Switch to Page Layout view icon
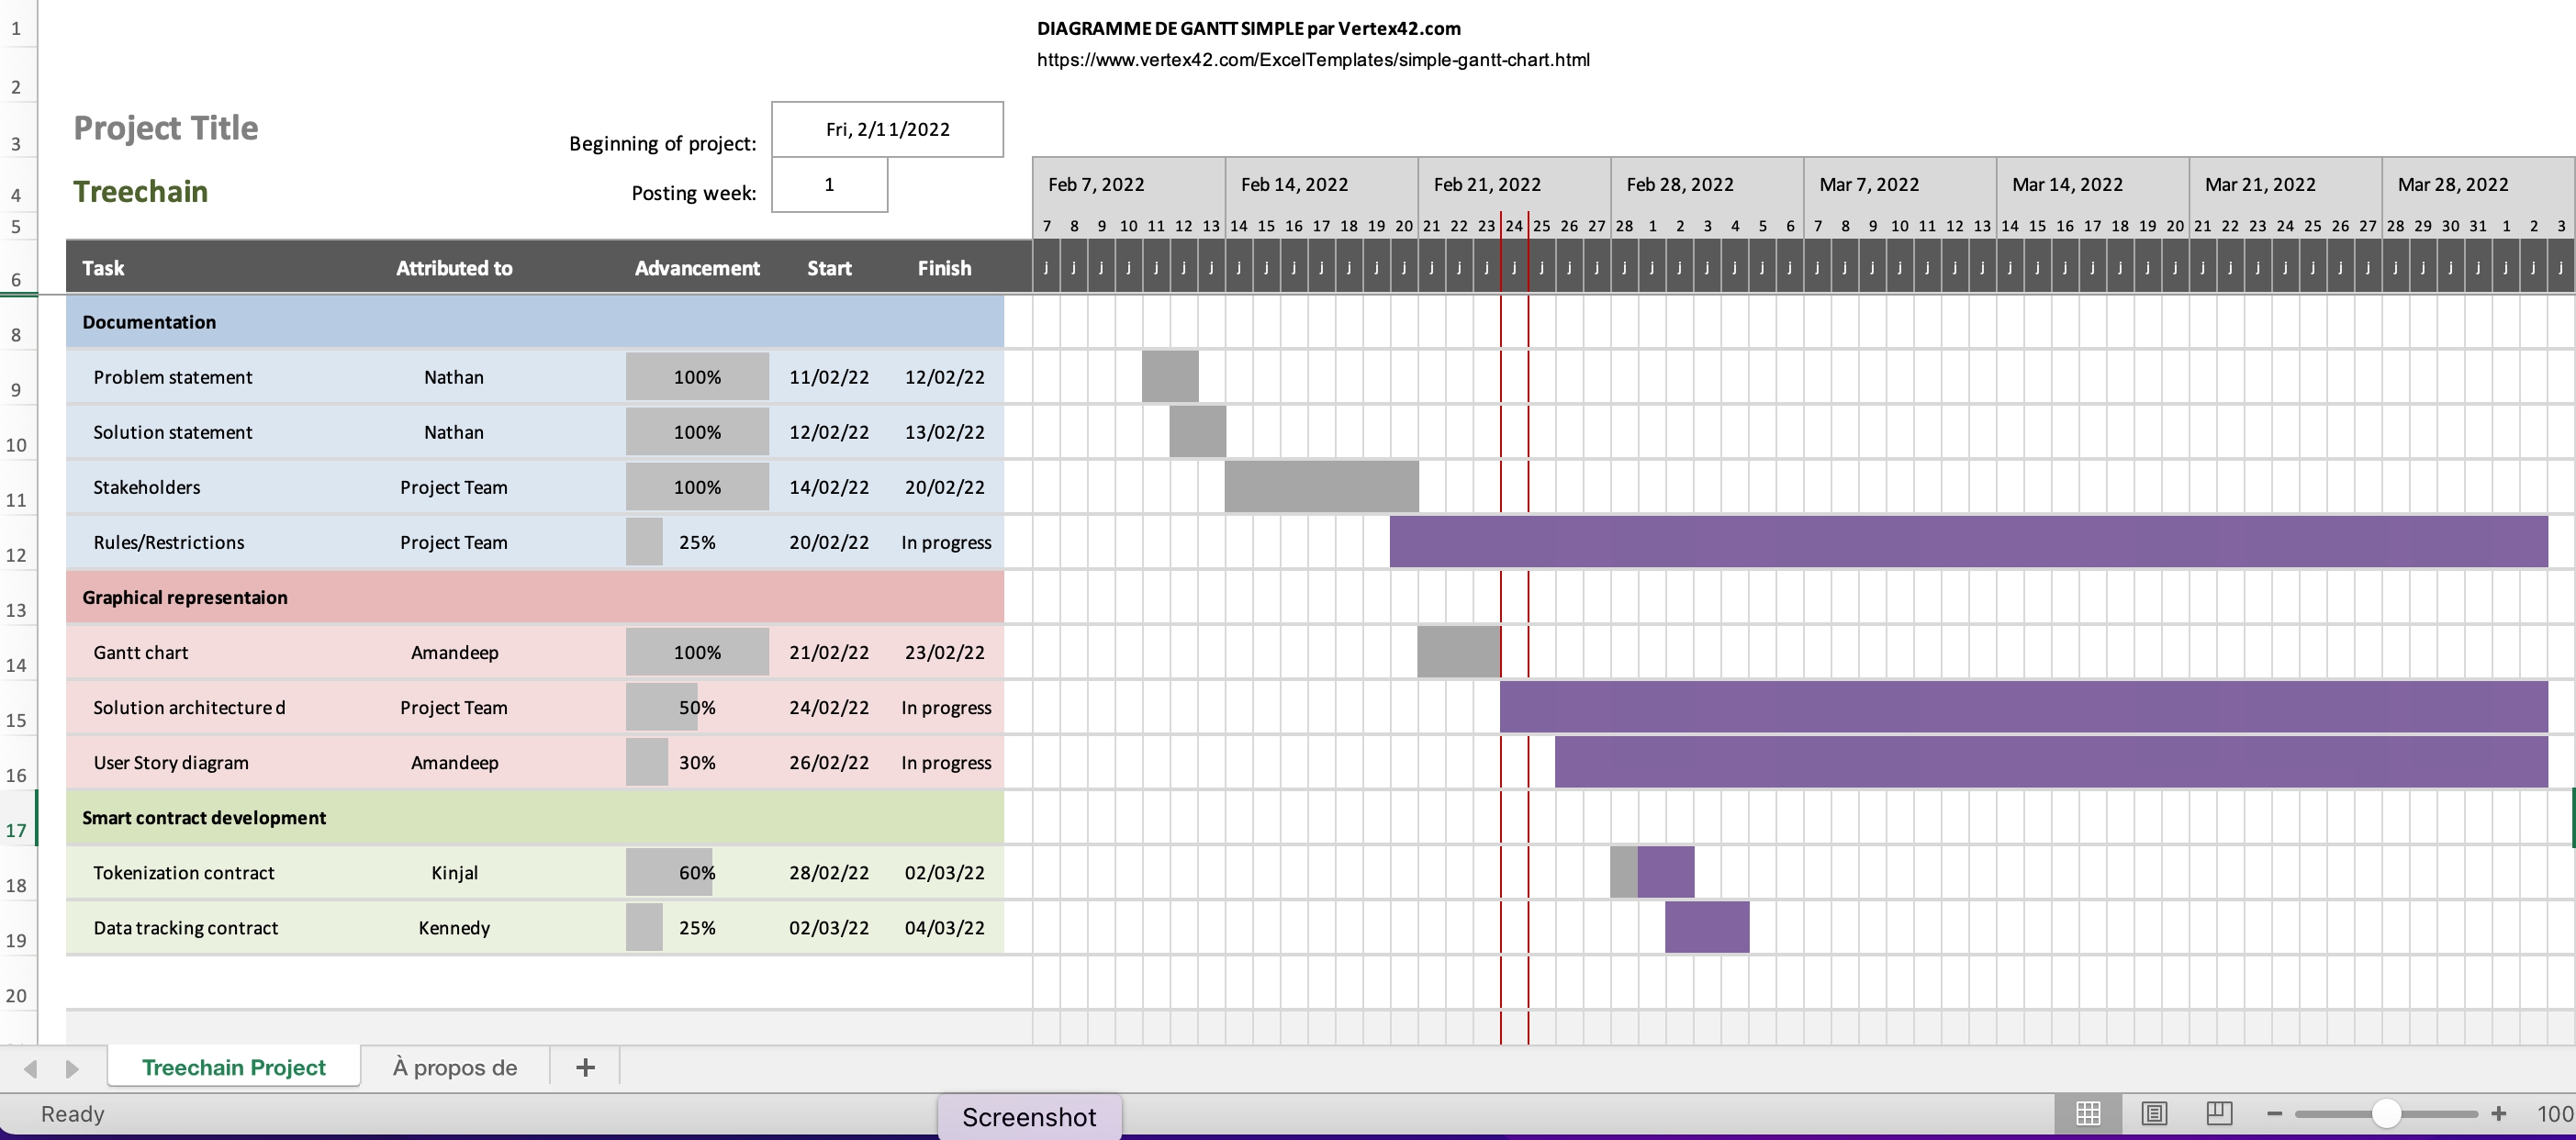Viewport: 2576px width, 1140px height. (2154, 1113)
